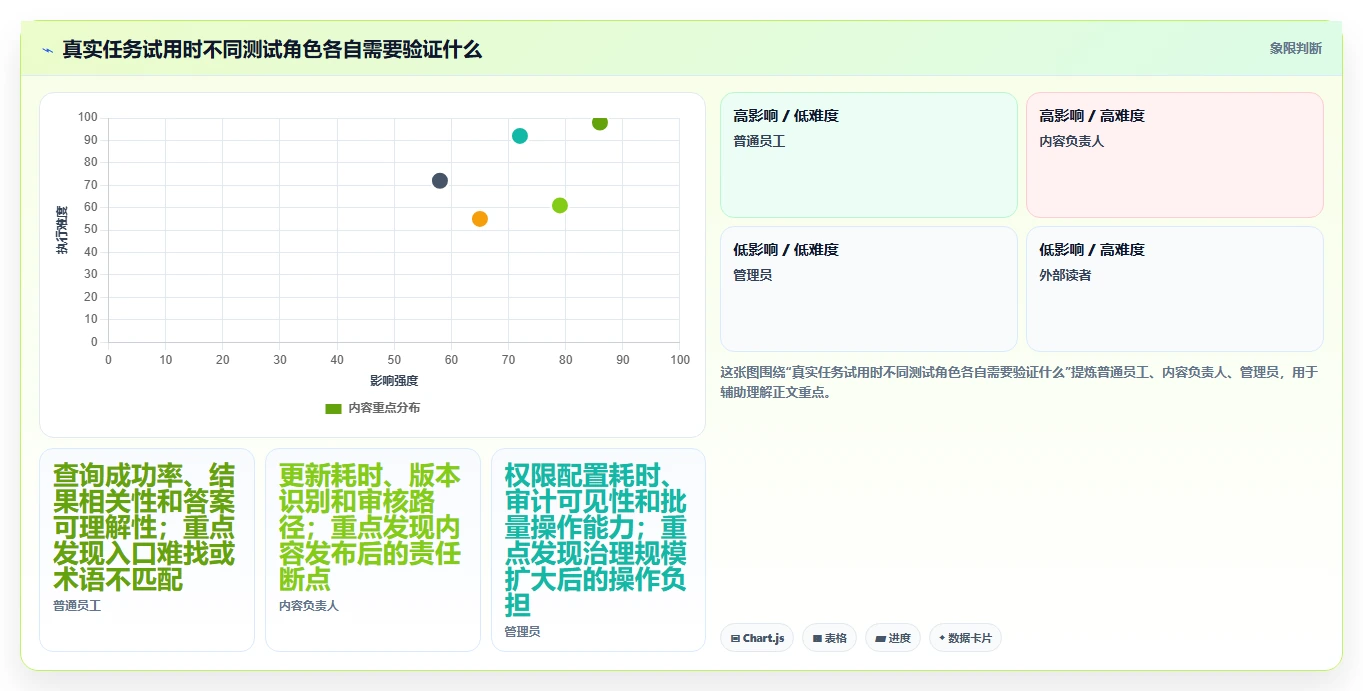Open the 低影响 / 高难度 quadrant card
Image resolution: width=1363 pixels, height=691 pixels.
(x=1175, y=289)
